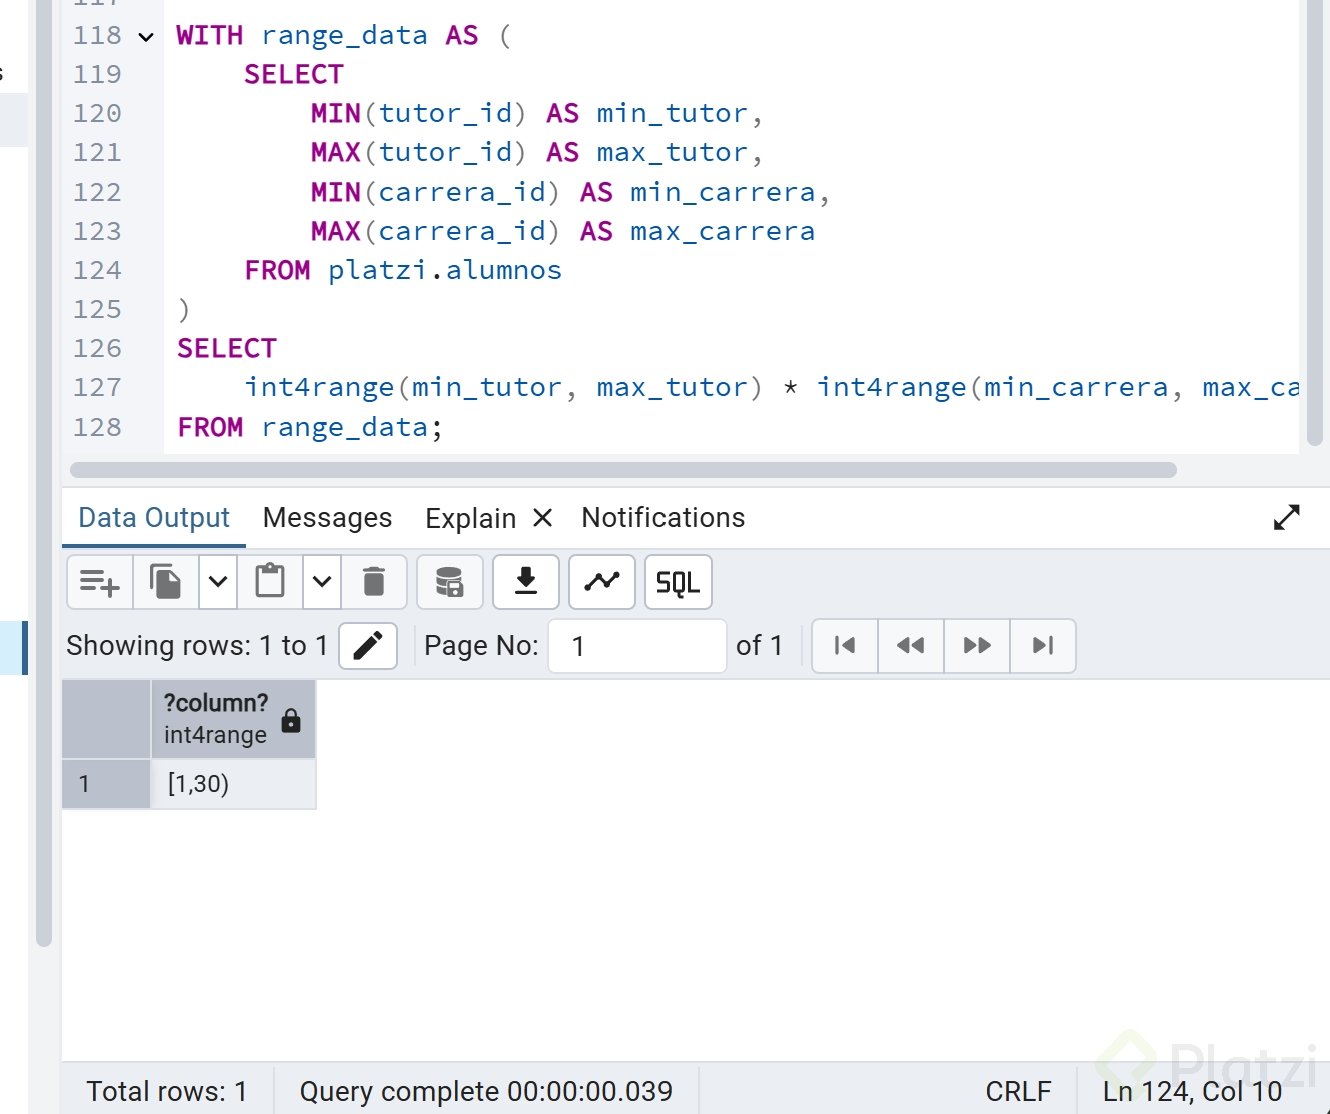Close the Explain tab

coord(543,518)
